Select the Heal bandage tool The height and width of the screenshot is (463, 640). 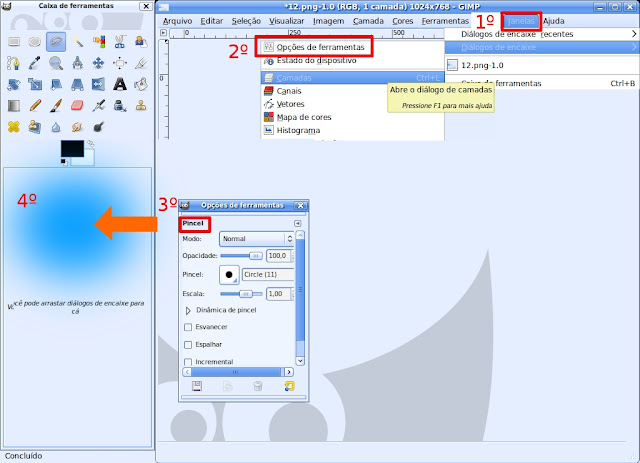coord(13,127)
